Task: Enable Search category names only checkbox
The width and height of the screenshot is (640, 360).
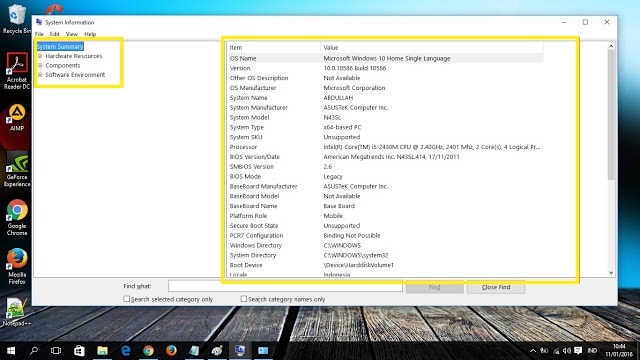Action: point(244,299)
